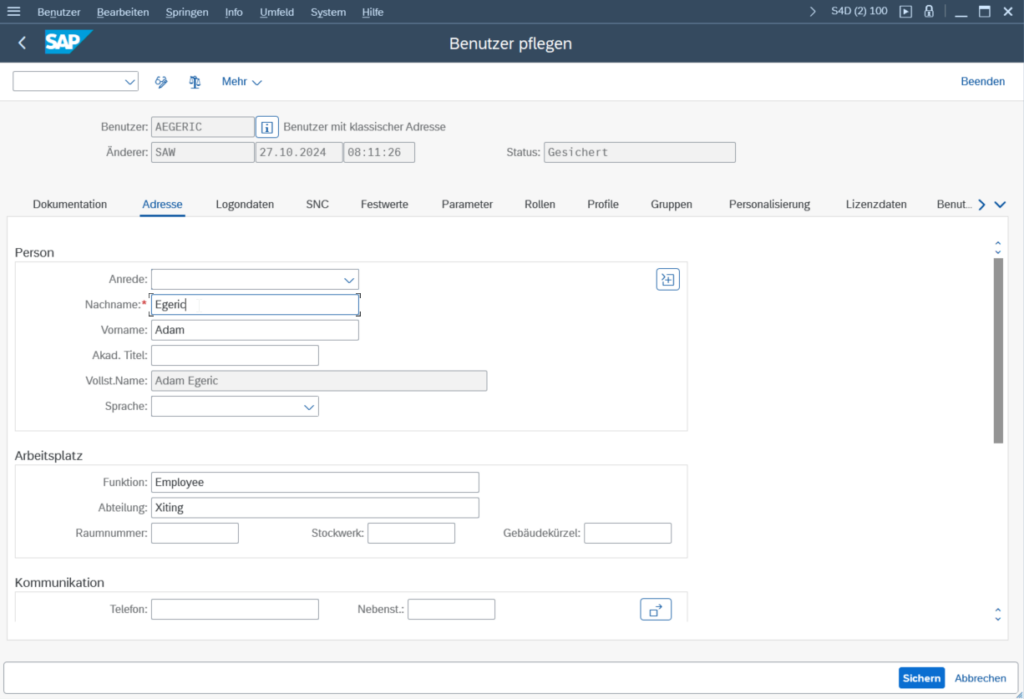Switch to the Rollen tab
The width and height of the screenshot is (1024, 699).
pos(539,204)
